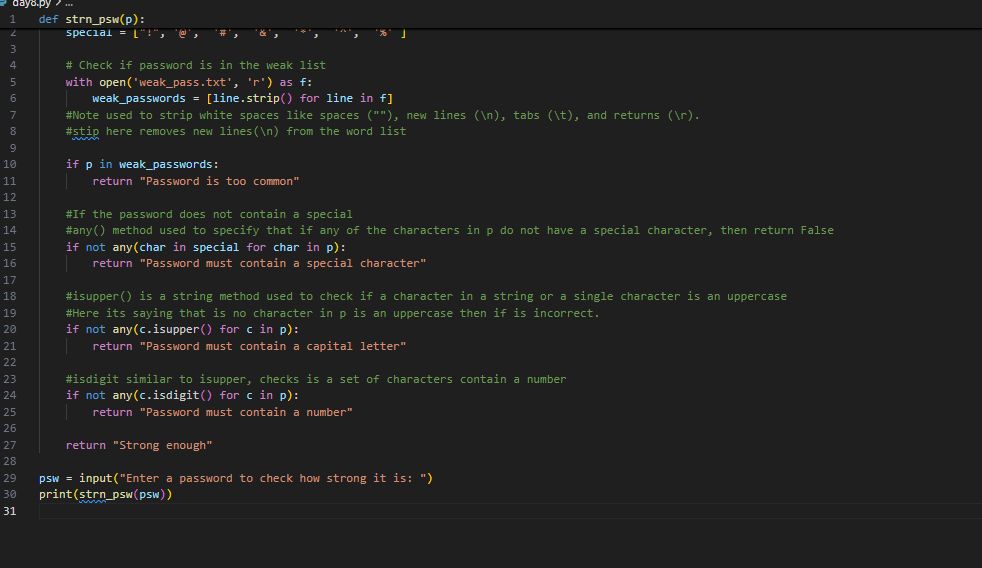
Task: Jump to sticky header 'def strn_psw(p):'
Action: [x=91, y=19]
